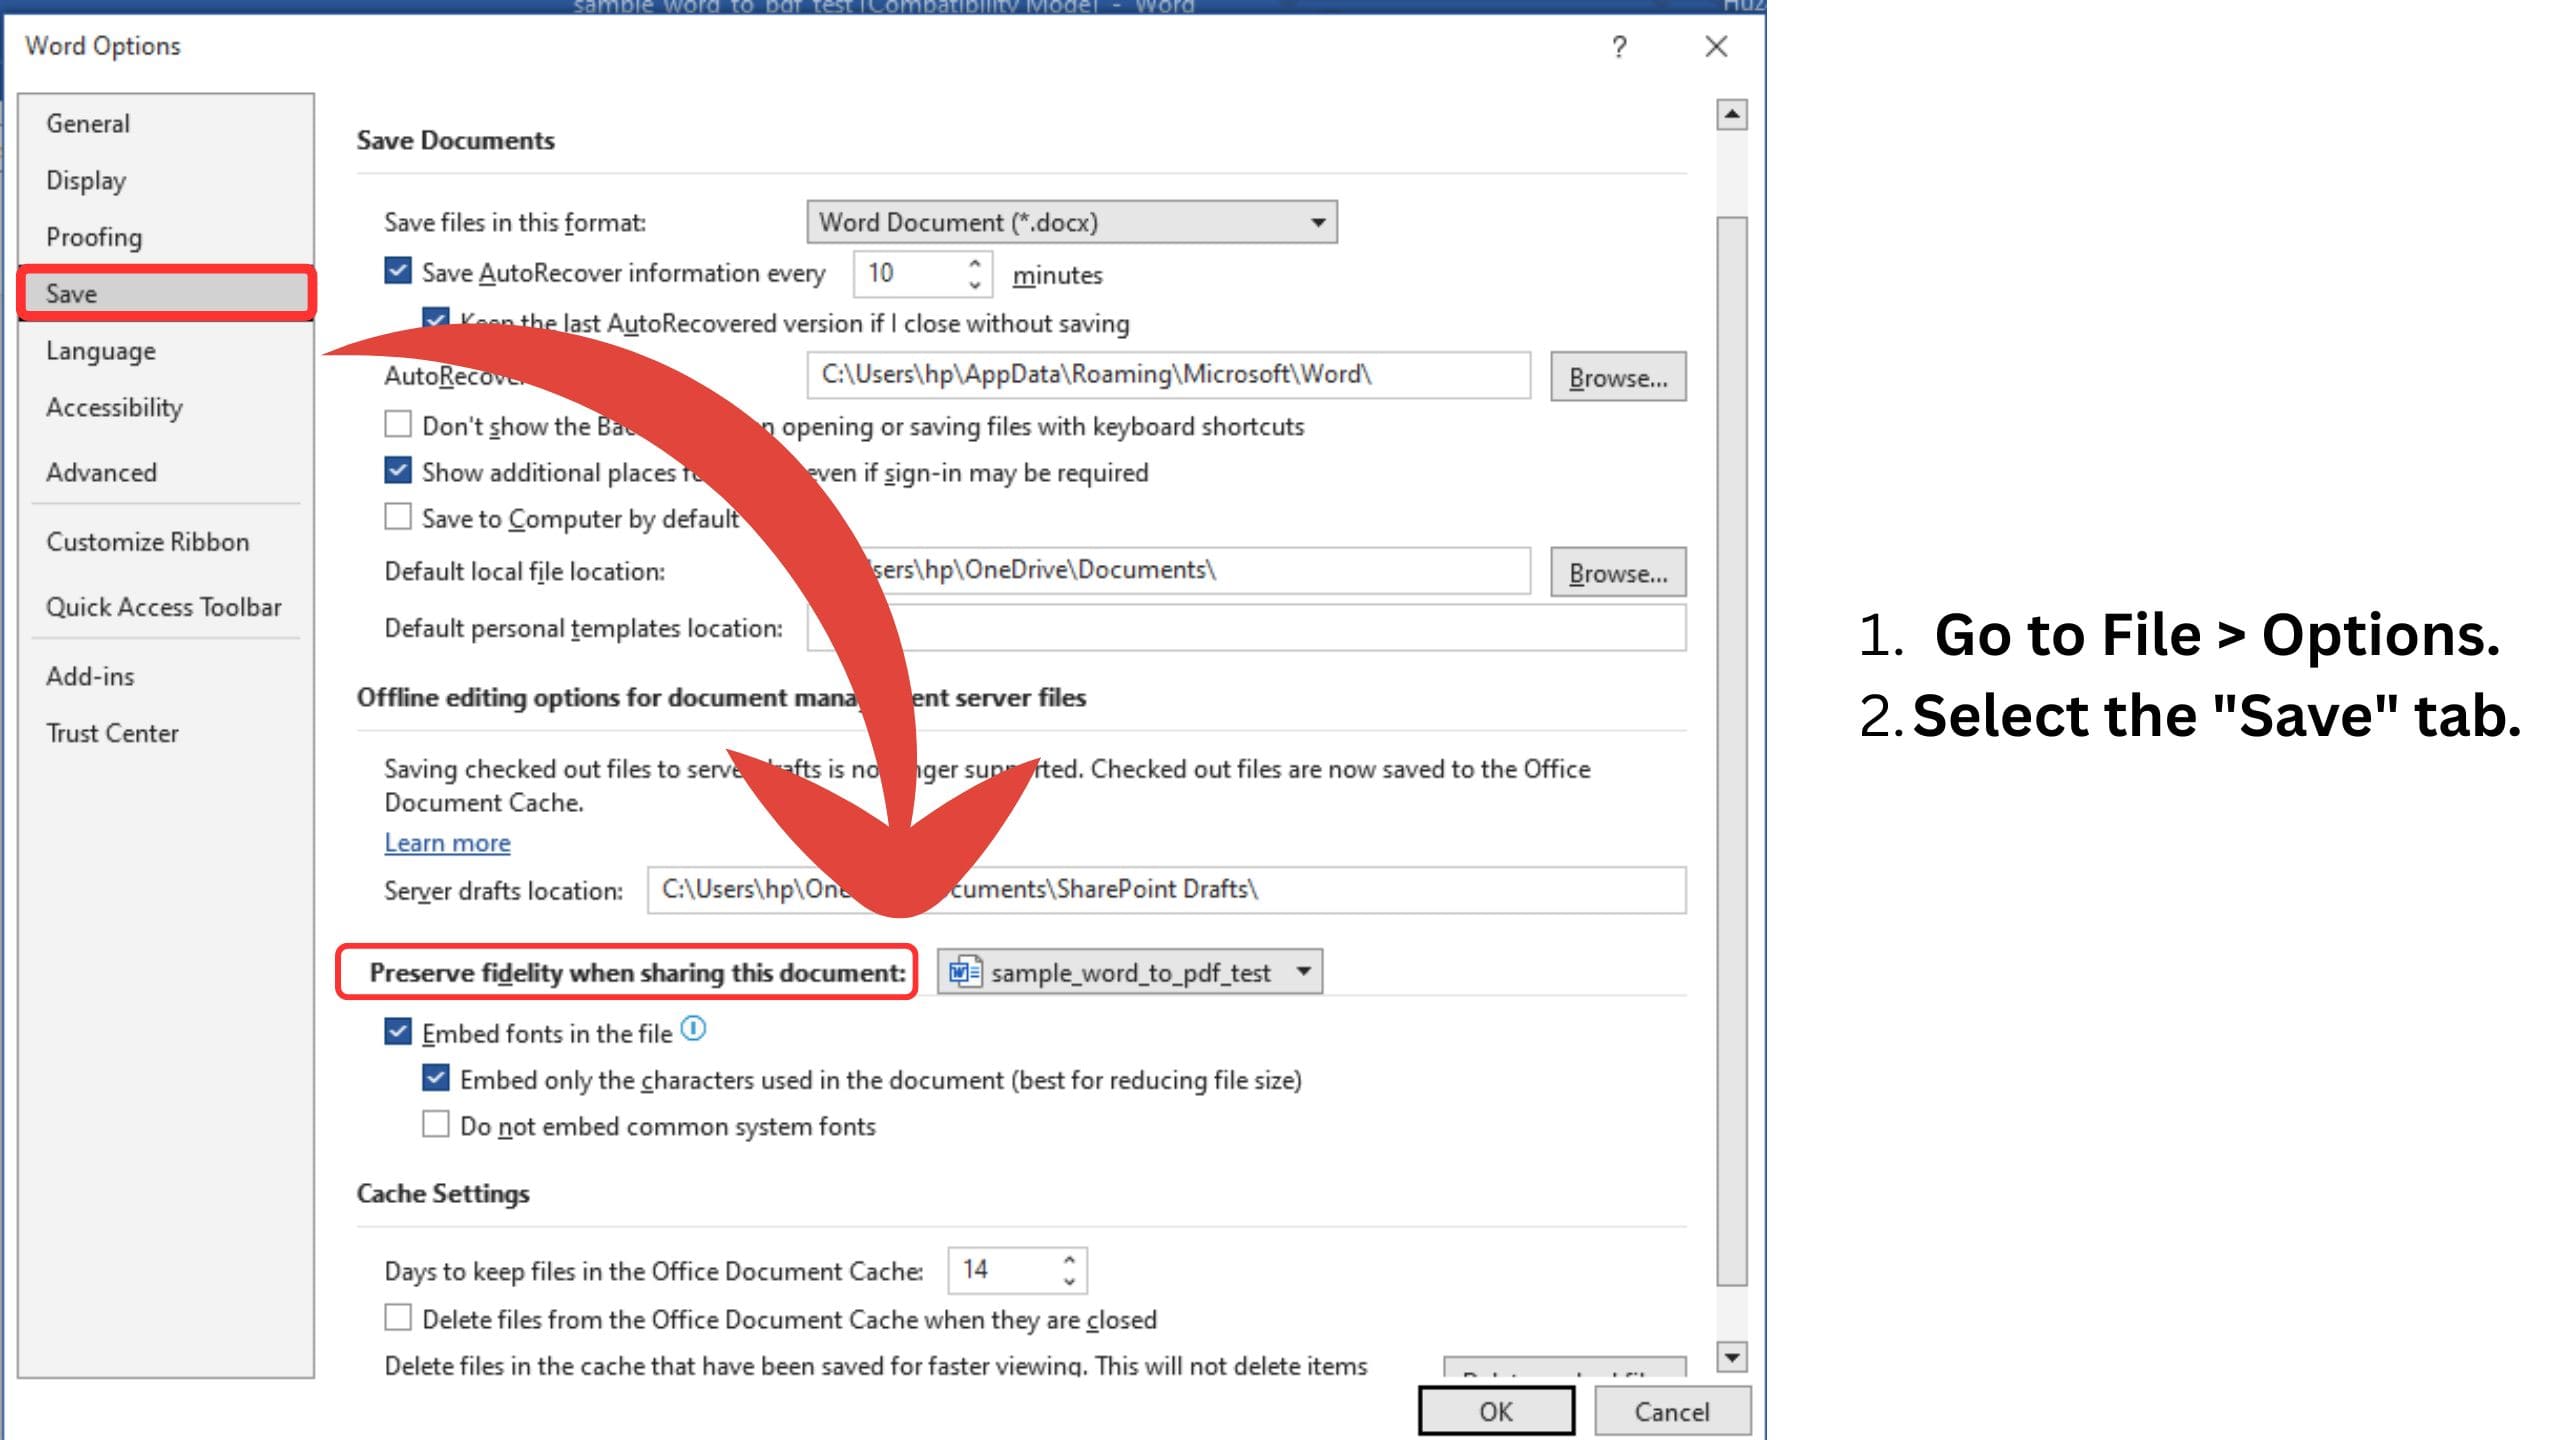2560x1440 pixels.
Task: Check Do not embed common system fonts
Action: 436,1125
